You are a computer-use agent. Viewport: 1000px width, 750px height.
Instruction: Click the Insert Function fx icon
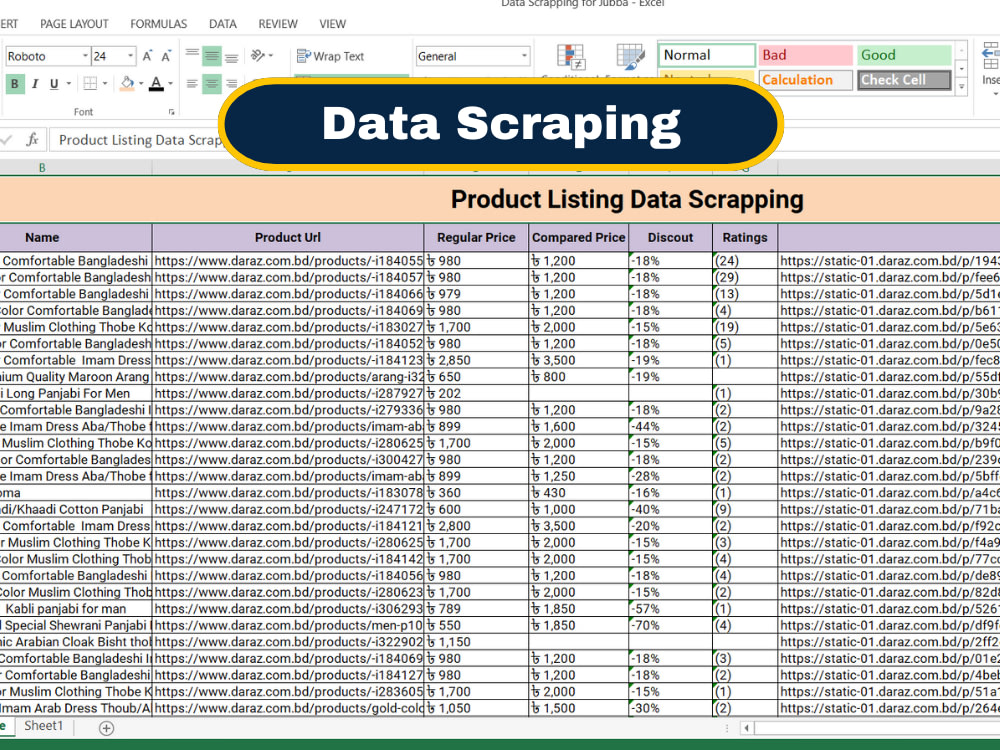tap(32, 140)
